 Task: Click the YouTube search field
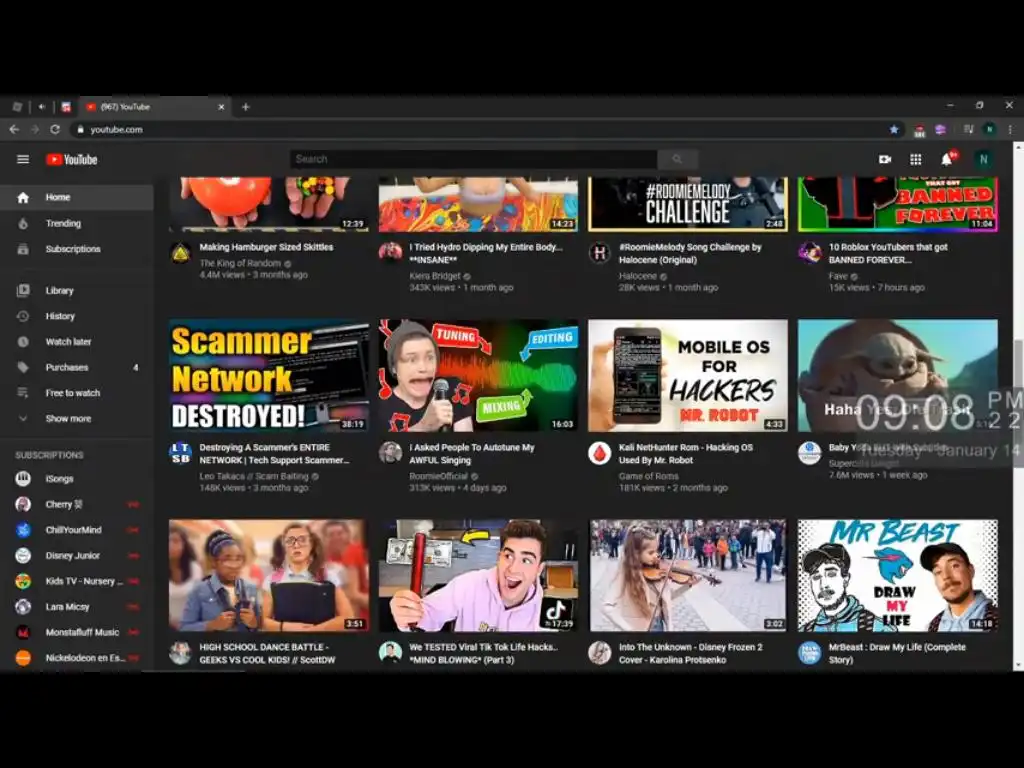coord(473,159)
